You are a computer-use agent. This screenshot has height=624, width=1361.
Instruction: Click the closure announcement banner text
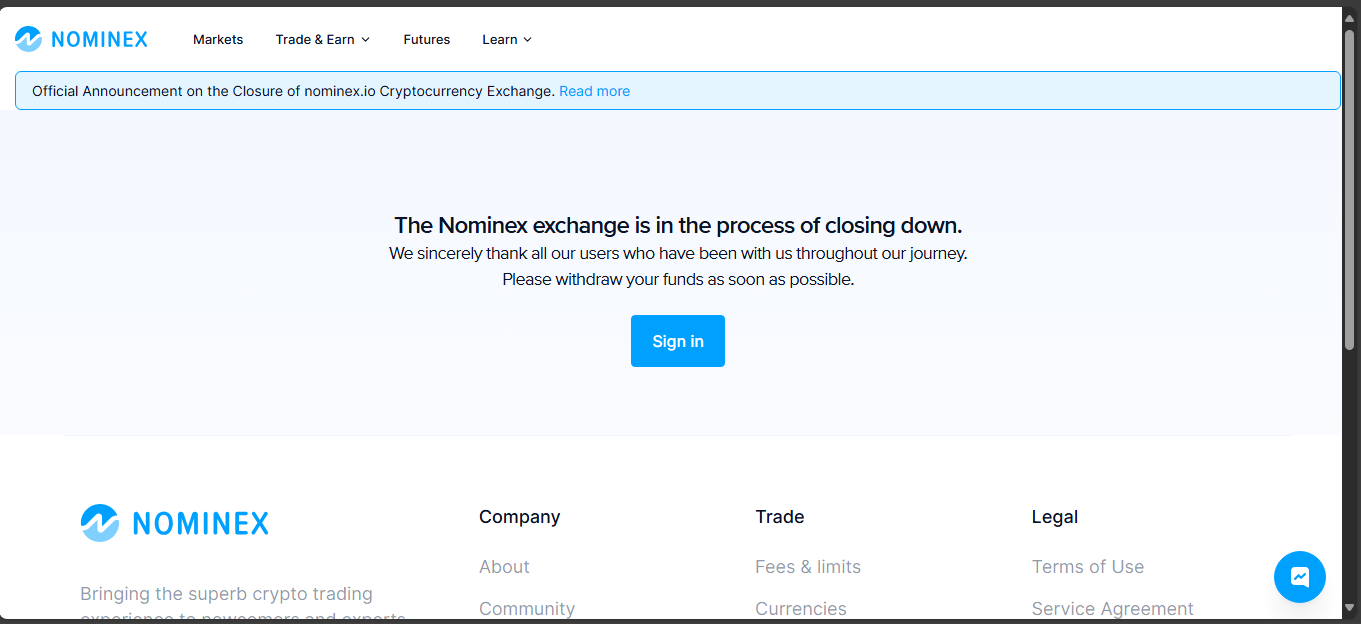pos(293,91)
